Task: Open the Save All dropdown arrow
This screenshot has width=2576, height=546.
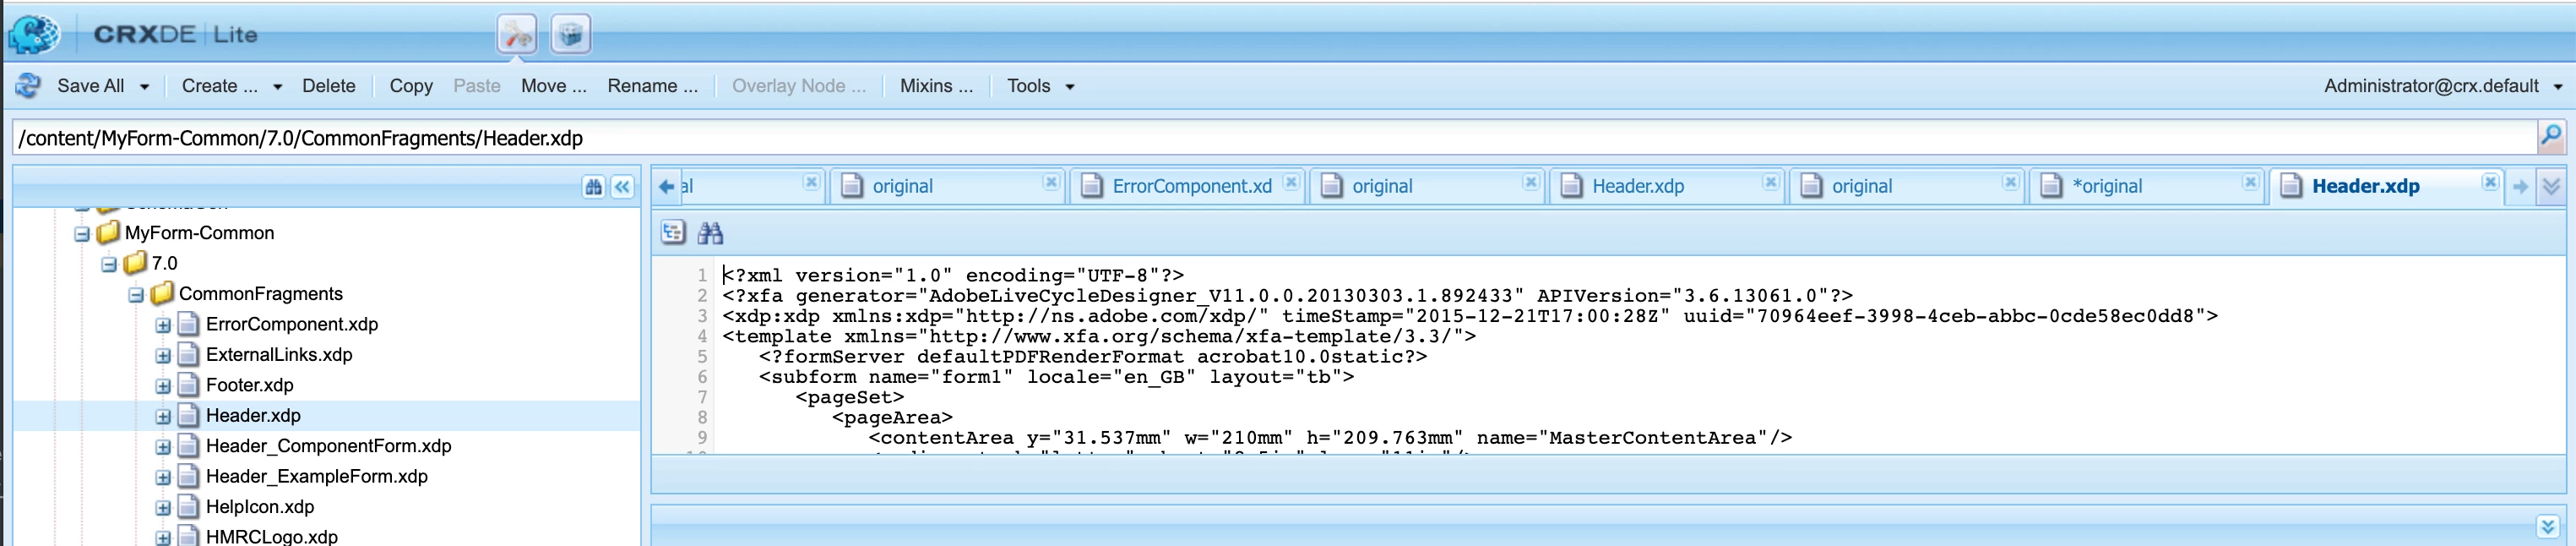Action: 144,87
